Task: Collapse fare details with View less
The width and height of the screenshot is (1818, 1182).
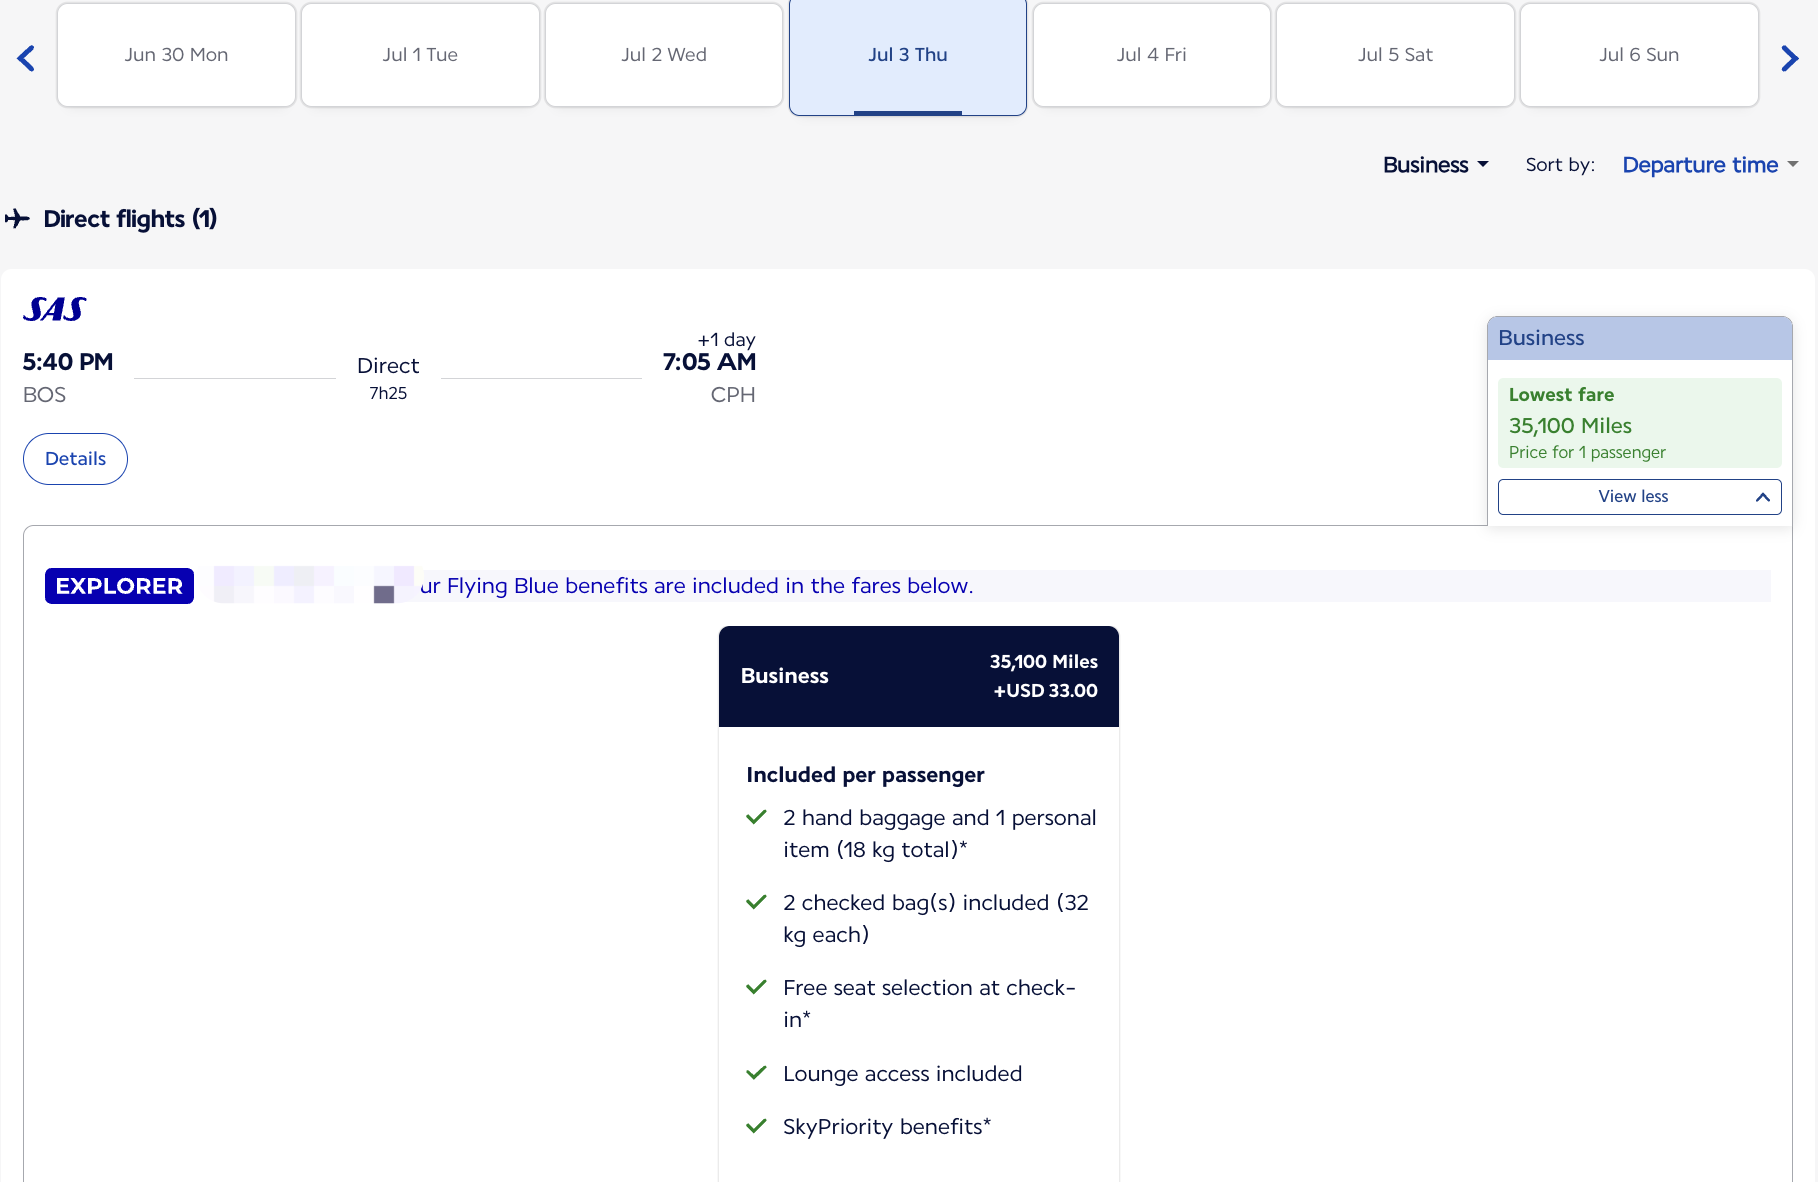Action: [x=1639, y=497]
